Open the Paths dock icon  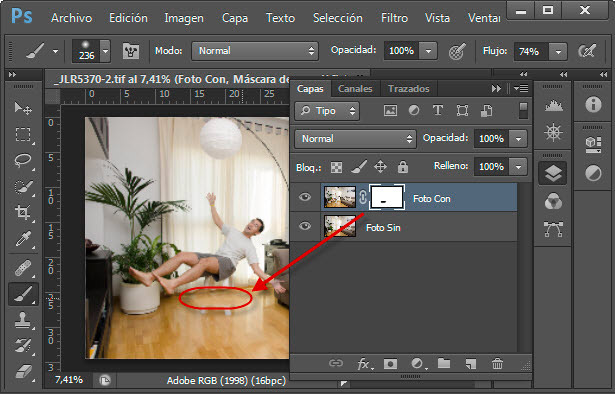click(x=553, y=229)
